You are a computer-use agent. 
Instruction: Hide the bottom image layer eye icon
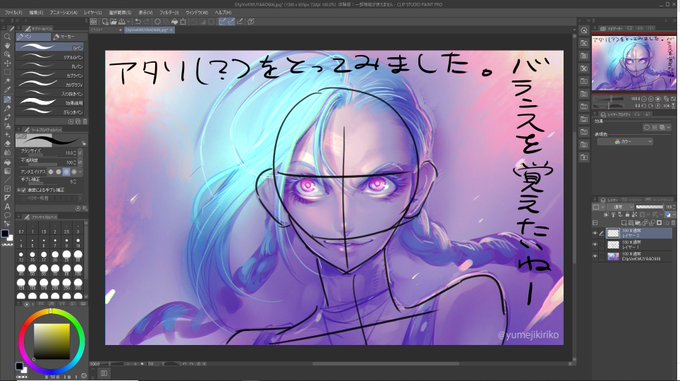click(595, 257)
